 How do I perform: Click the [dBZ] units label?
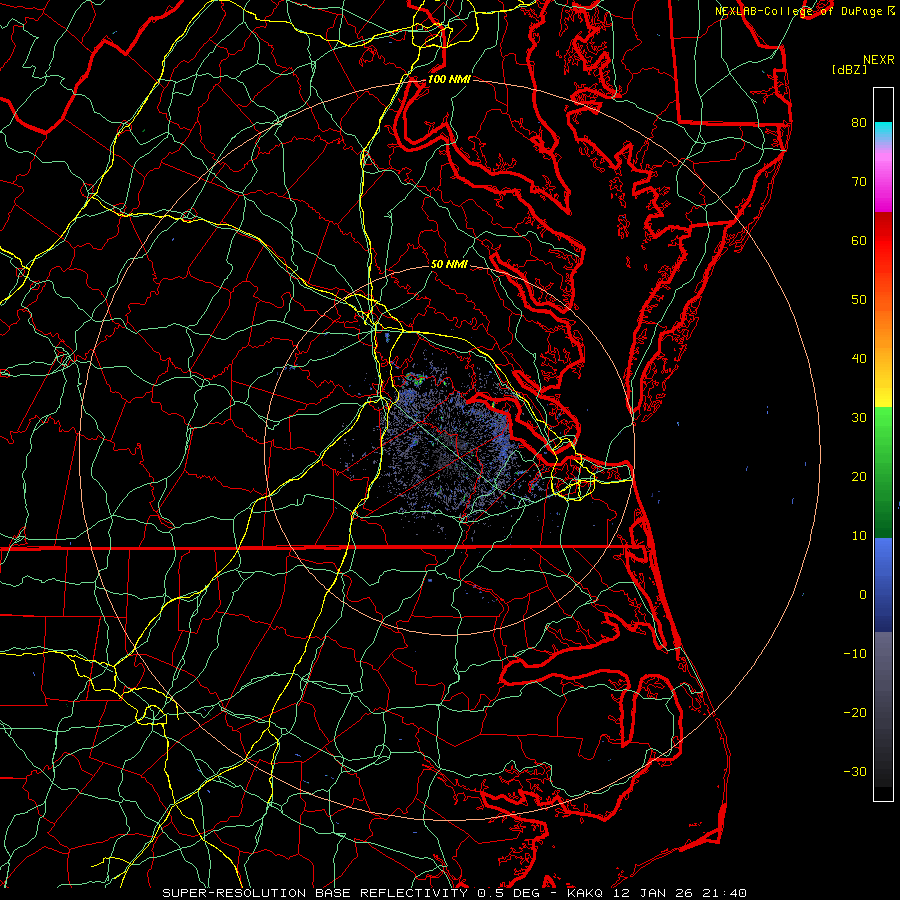point(848,69)
